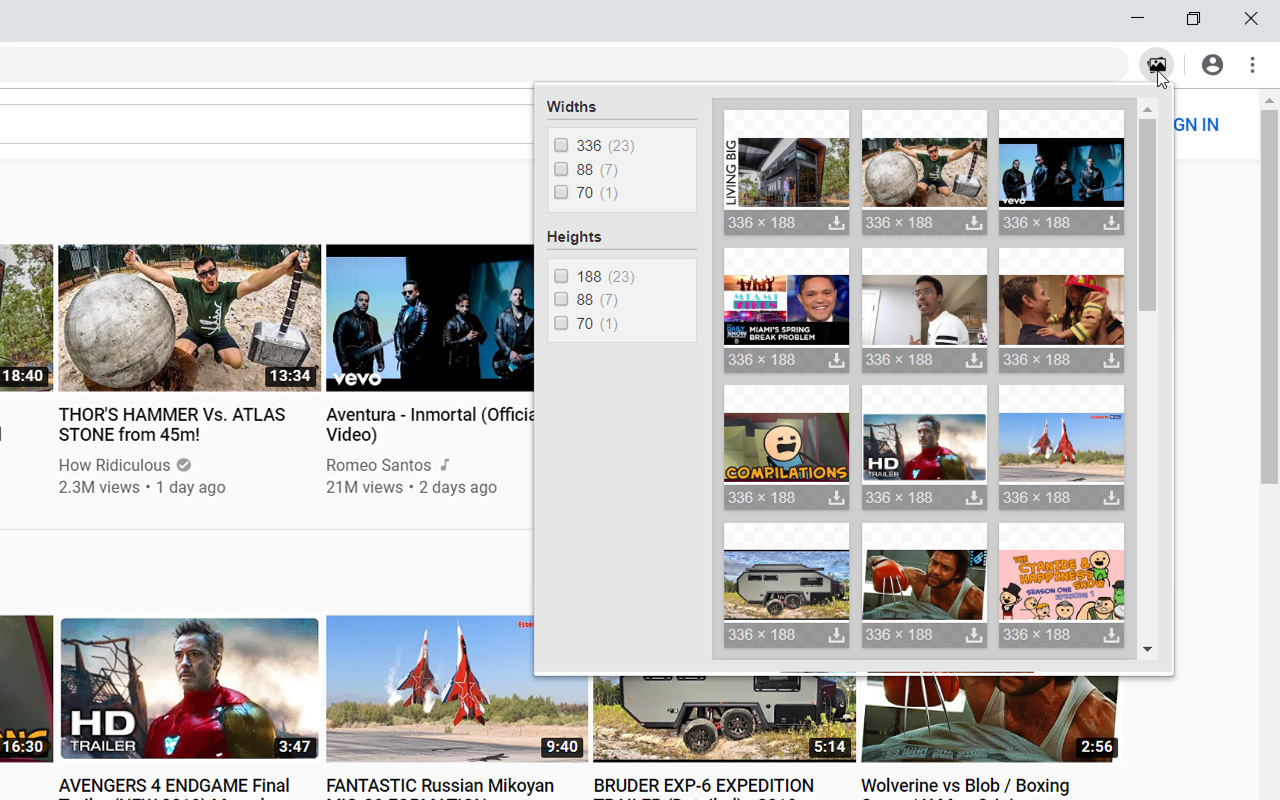Click the popup image list scrollbar thumb
The width and height of the screenshot is (1280, 800).
tap(1147, 214)
